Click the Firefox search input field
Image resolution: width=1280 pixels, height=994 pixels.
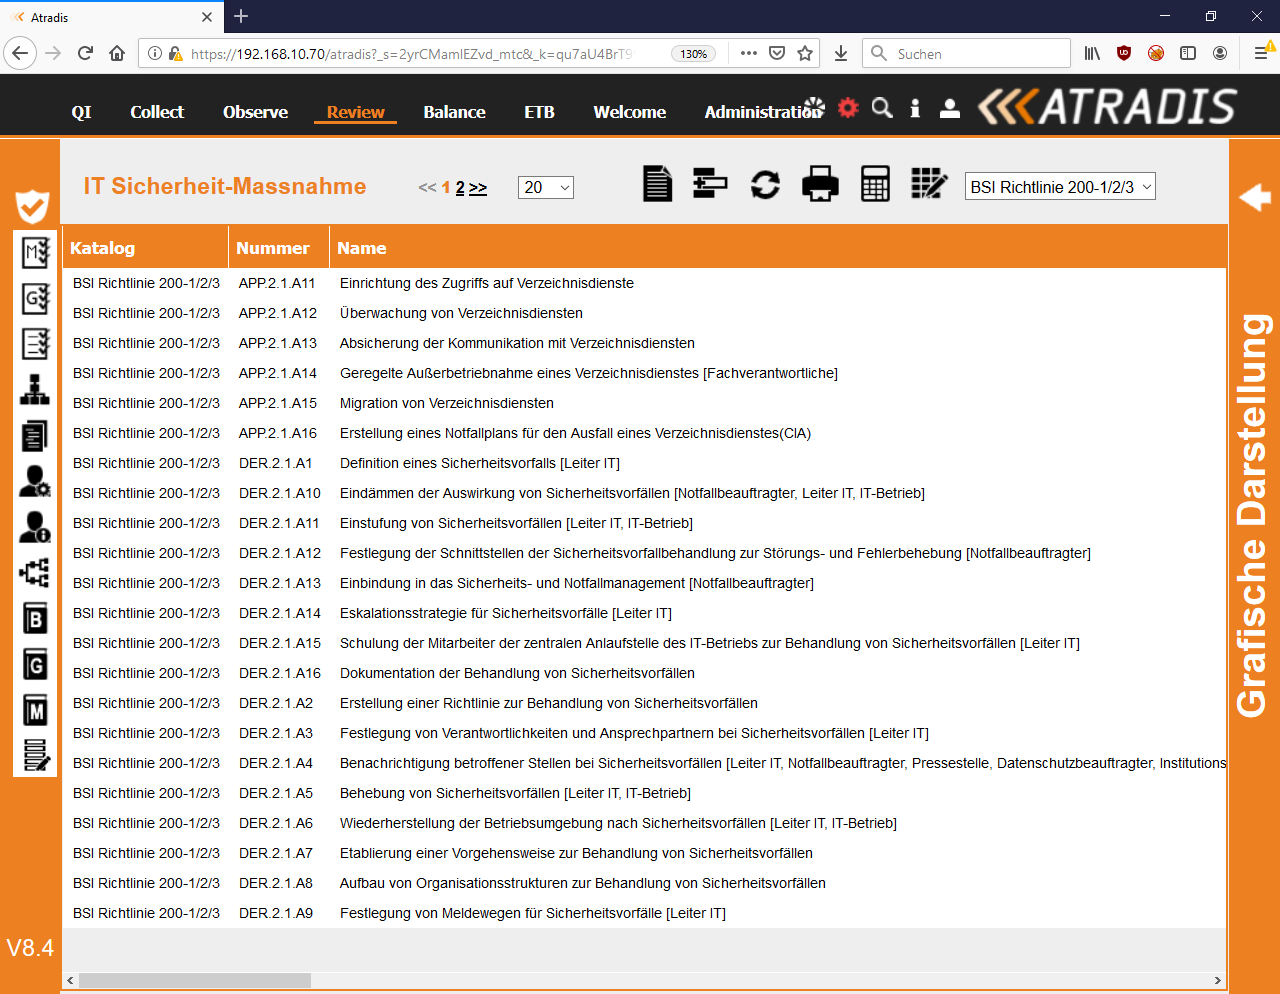pyautogui.click(x=978, y=54)
